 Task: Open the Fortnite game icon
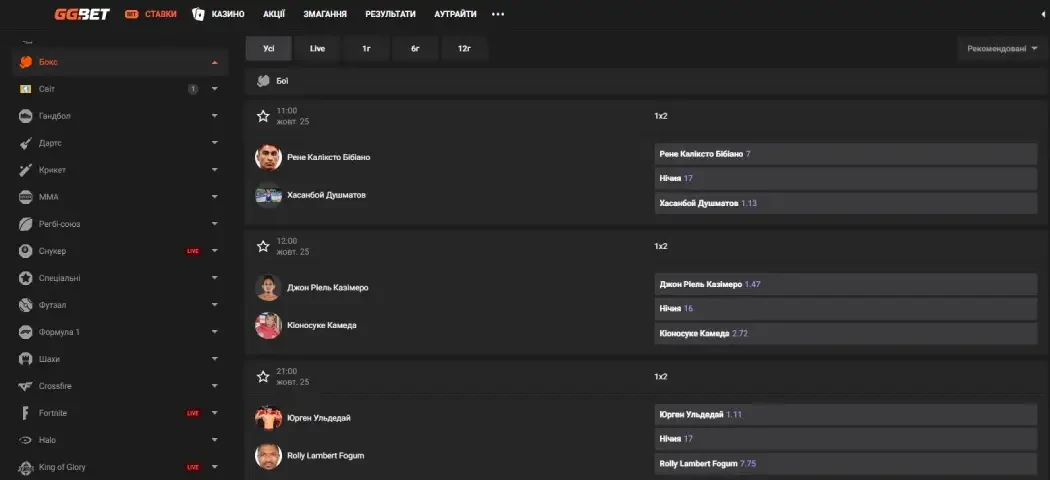[x=26, y=413]
